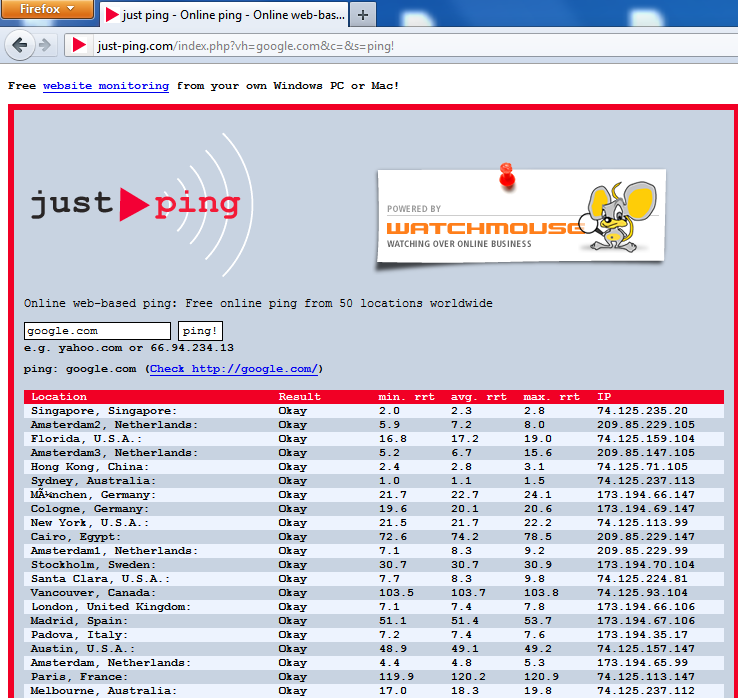Select the Santa Clara, U.S.A. row label
Screen dimensions: 738x698
pyautogui.click(x=100, y=579)
